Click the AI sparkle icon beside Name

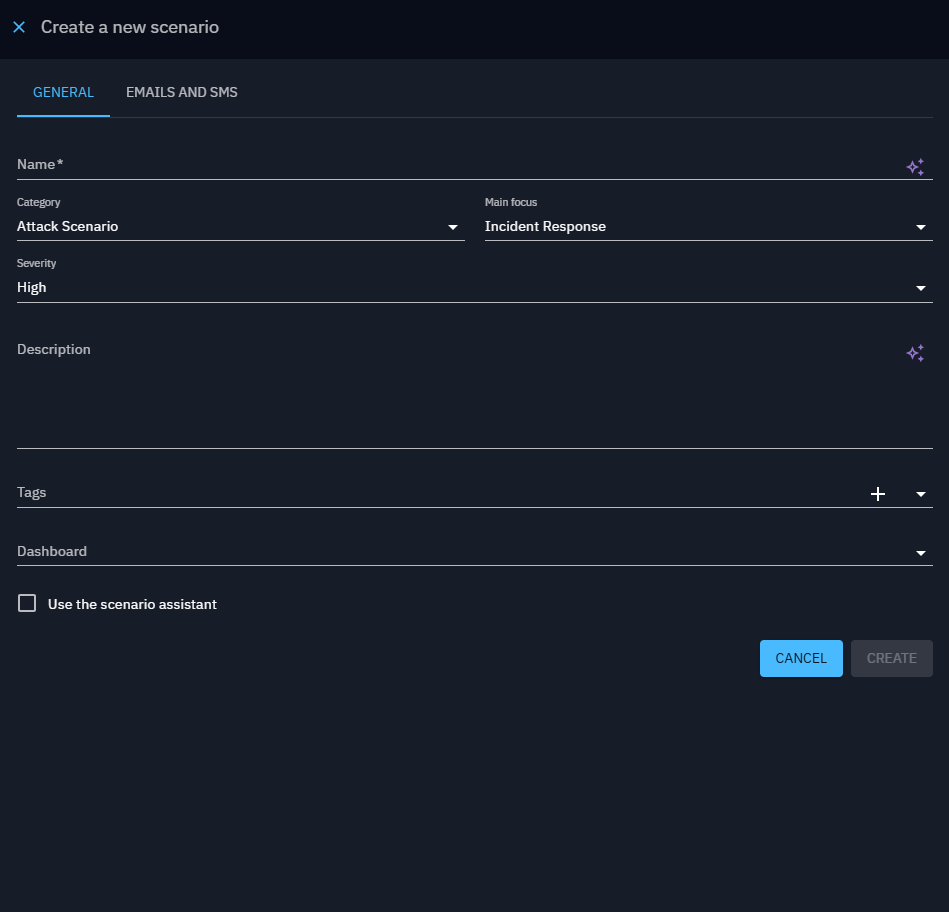point(914,167)
